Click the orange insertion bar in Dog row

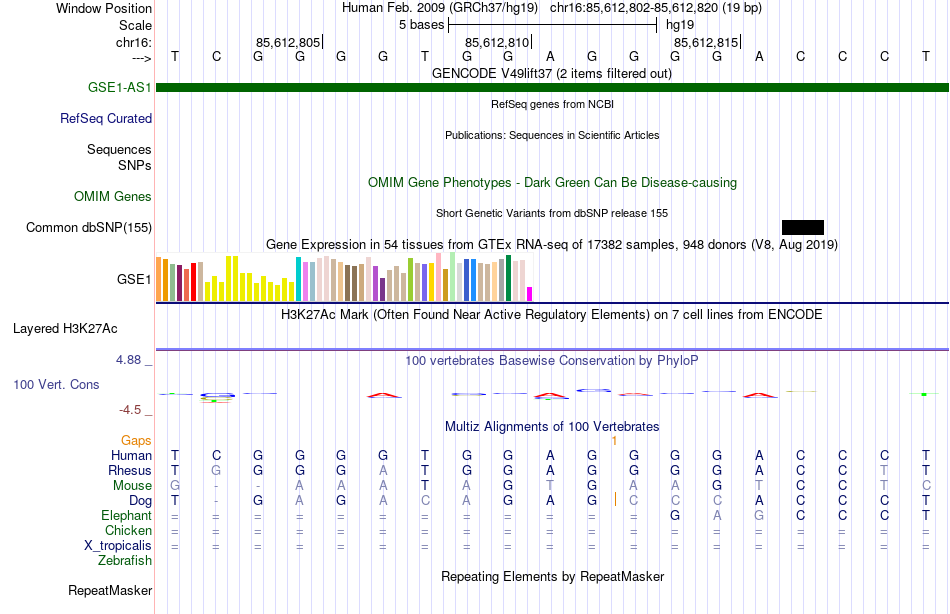(x=615, y=499)
